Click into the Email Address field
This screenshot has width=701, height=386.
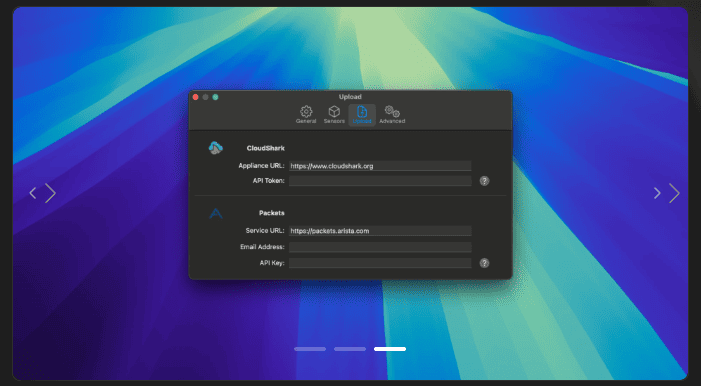click(x=380, y=247)
